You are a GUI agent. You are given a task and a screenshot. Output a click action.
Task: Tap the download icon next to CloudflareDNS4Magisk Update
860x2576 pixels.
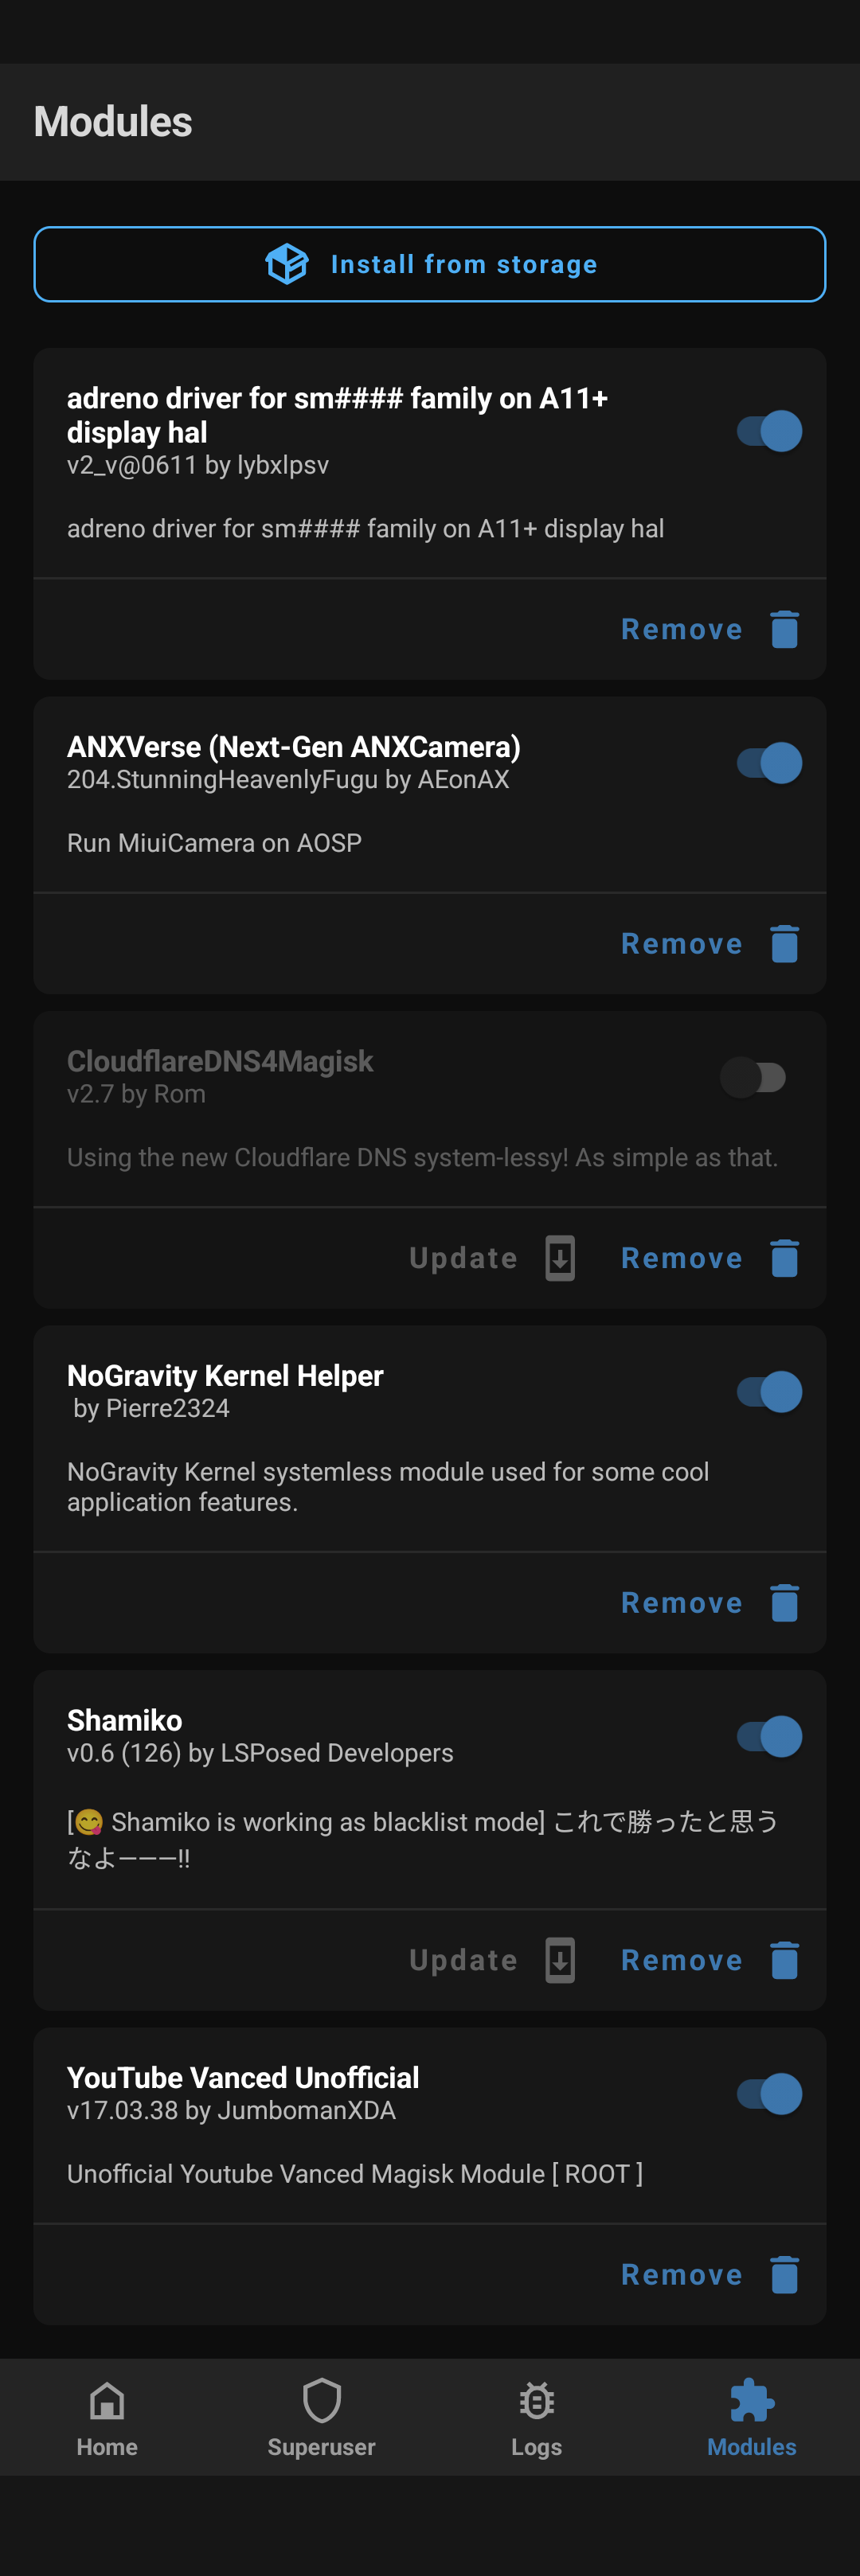(559, 1258)
